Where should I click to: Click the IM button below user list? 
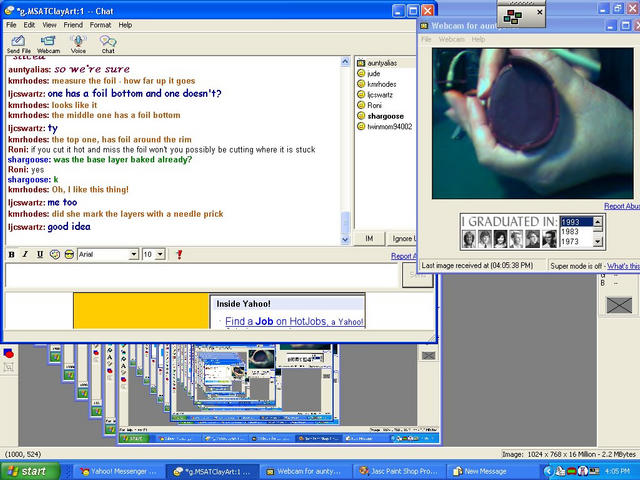click(369, 238)
